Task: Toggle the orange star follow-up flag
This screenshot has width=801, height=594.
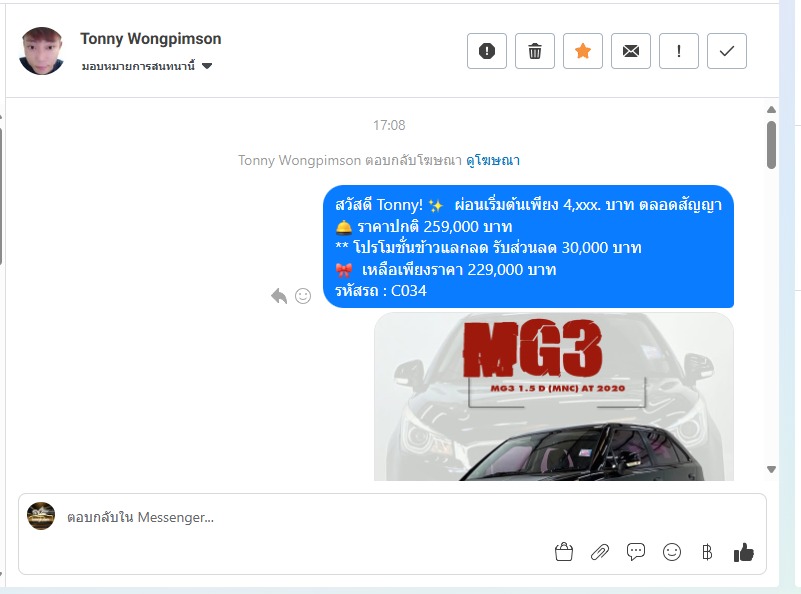Action: [583, 51]
